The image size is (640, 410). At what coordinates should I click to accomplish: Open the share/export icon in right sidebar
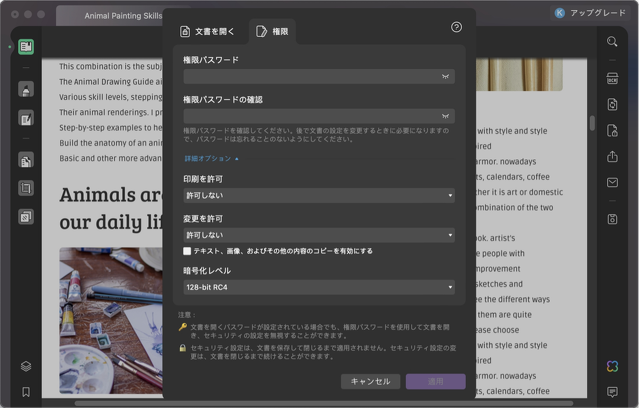[612, 156]
